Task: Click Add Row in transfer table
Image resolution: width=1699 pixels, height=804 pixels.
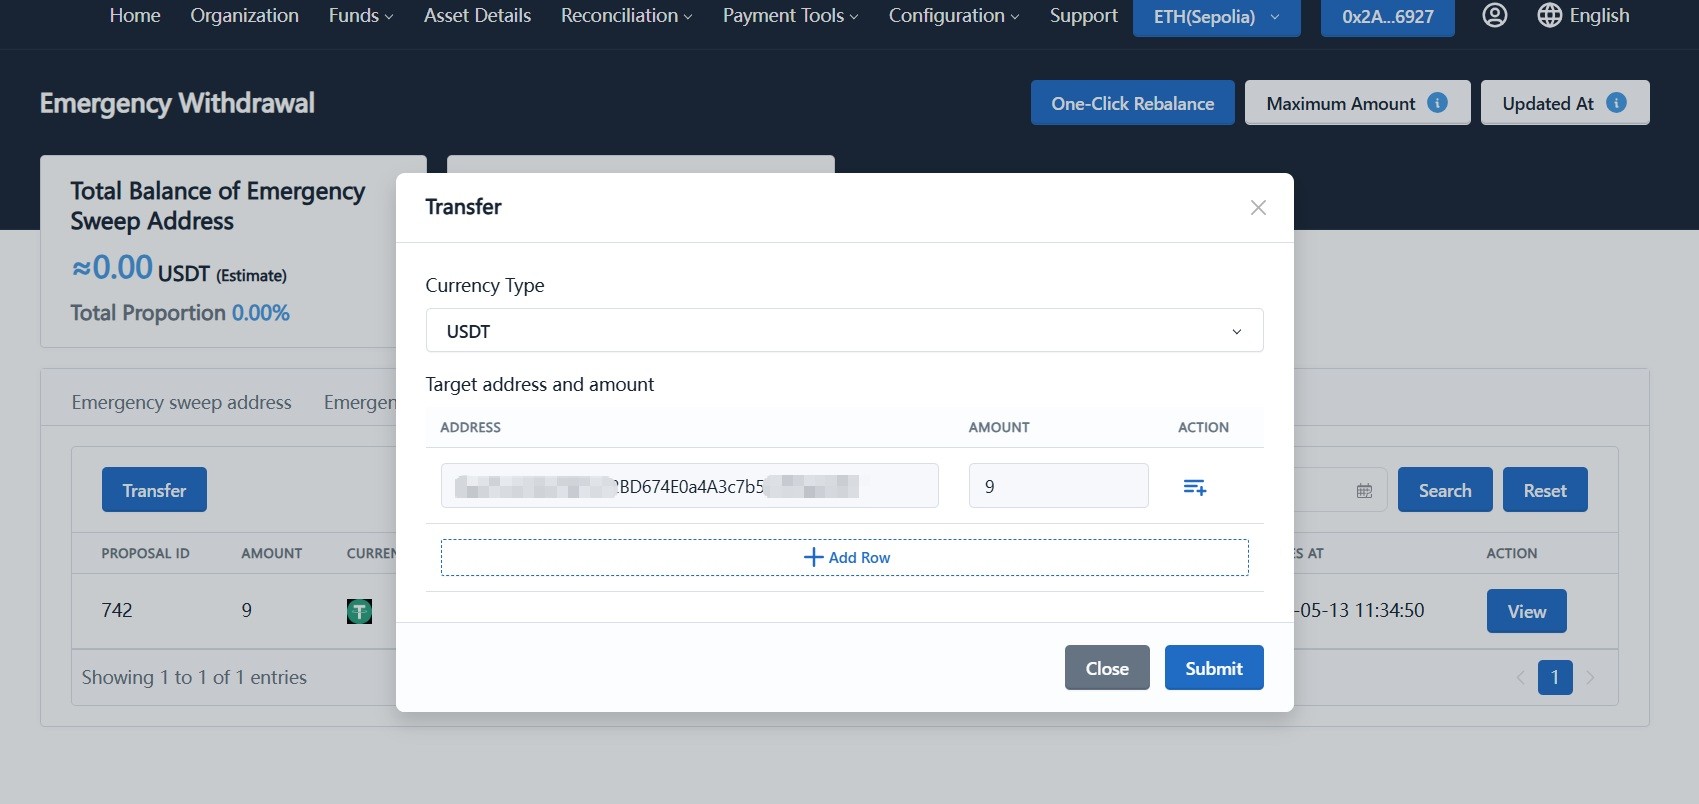Action: [844, 558]
